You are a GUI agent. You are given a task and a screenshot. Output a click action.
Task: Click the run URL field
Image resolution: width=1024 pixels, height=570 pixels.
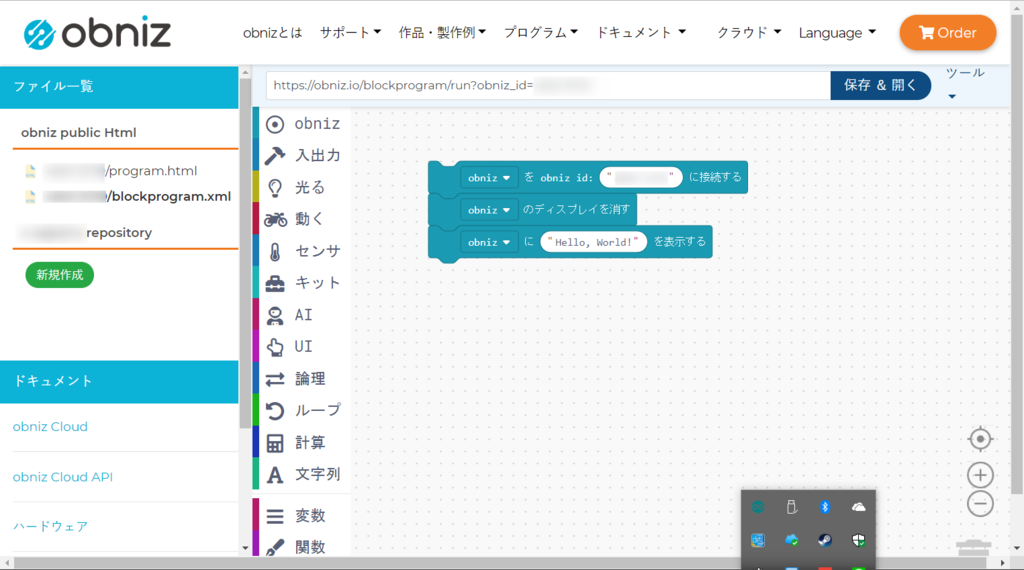coord(548,86)
